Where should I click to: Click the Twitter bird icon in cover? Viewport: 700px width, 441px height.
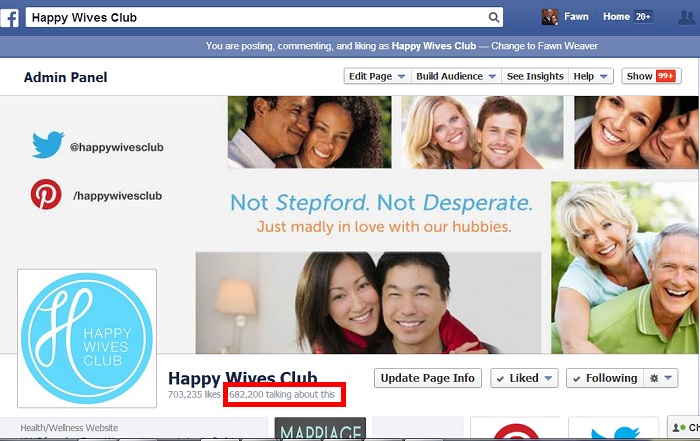pos(48,144)
